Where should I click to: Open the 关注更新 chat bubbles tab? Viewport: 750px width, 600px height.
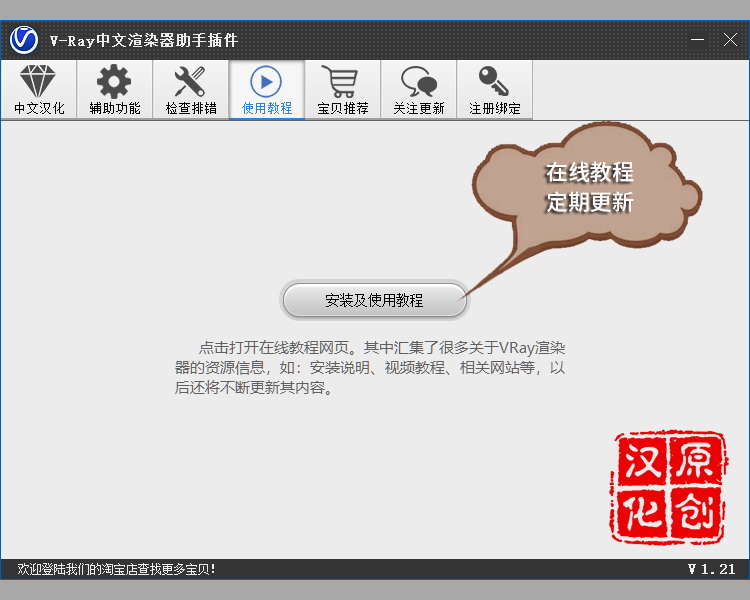[419, 89]
